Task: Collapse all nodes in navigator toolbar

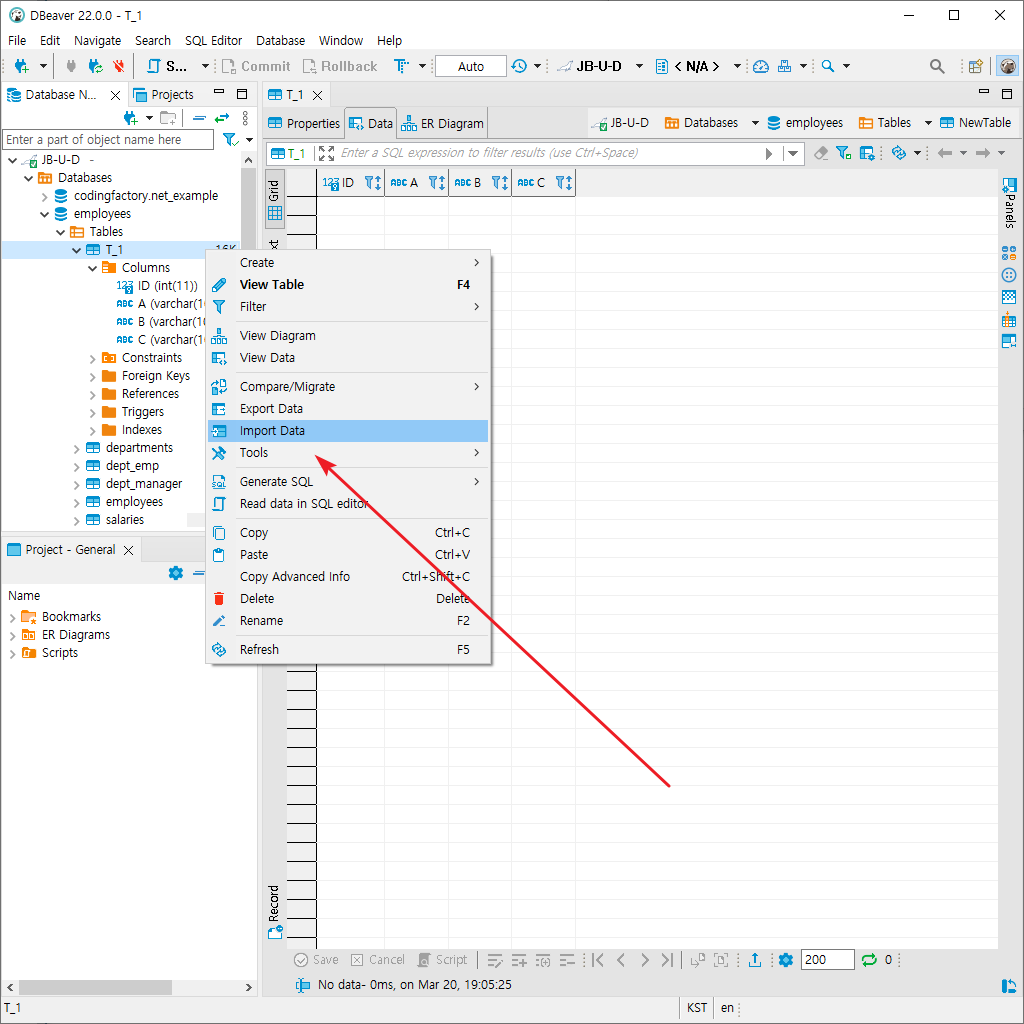Action: (x=200, y=118)
